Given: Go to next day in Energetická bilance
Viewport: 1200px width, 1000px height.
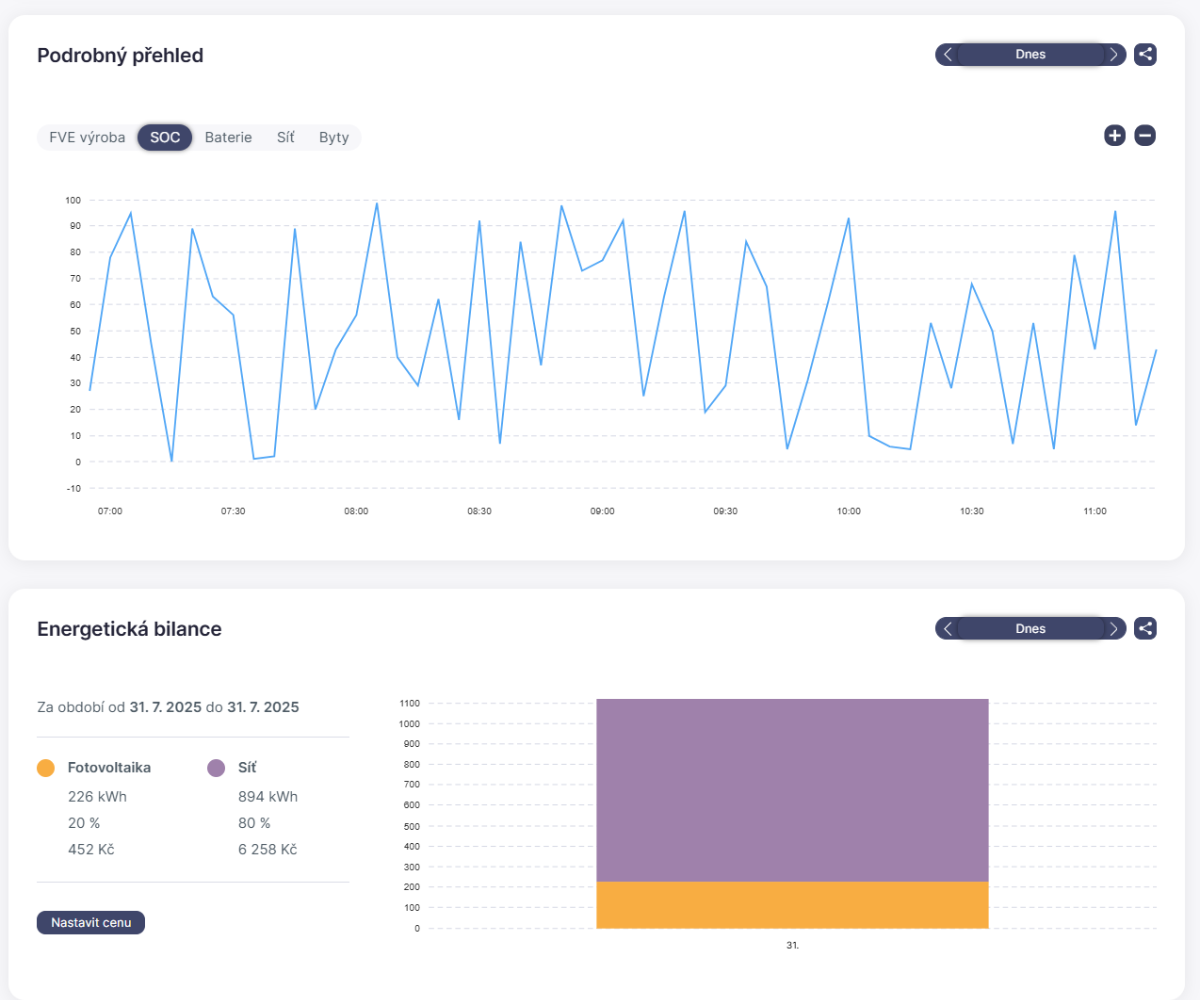Looking at the screenshot, I should pyautogui.click(x=1114, y=629).
